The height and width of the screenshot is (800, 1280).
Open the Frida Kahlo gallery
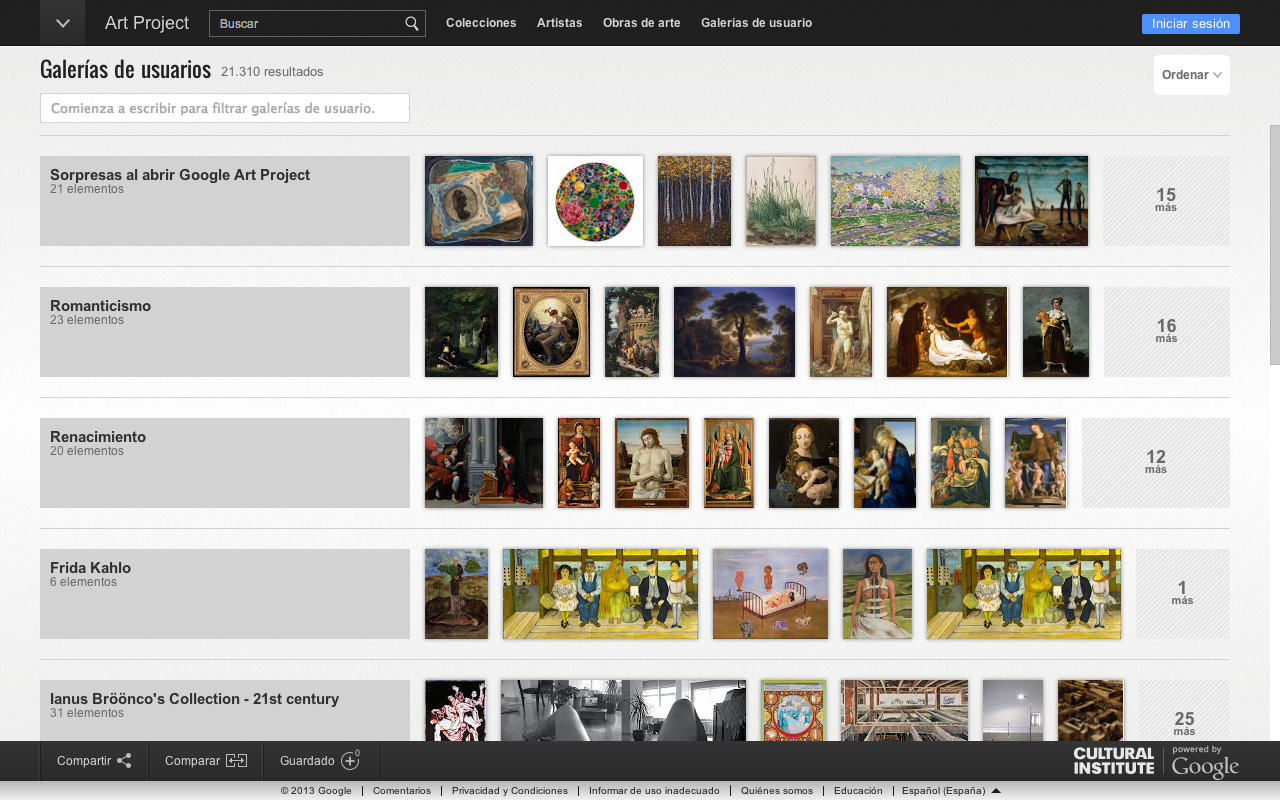pyautogui.click(x=225, y=594)
